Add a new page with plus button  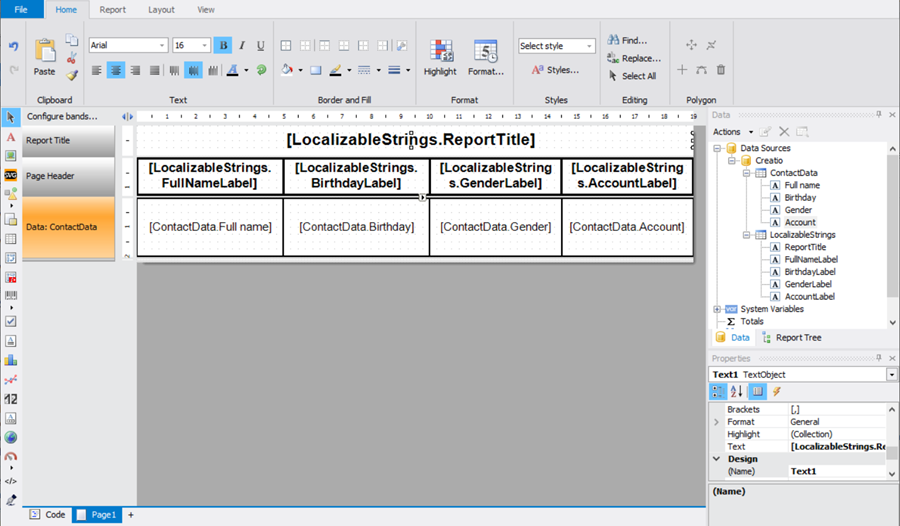[x=131, y=515]
